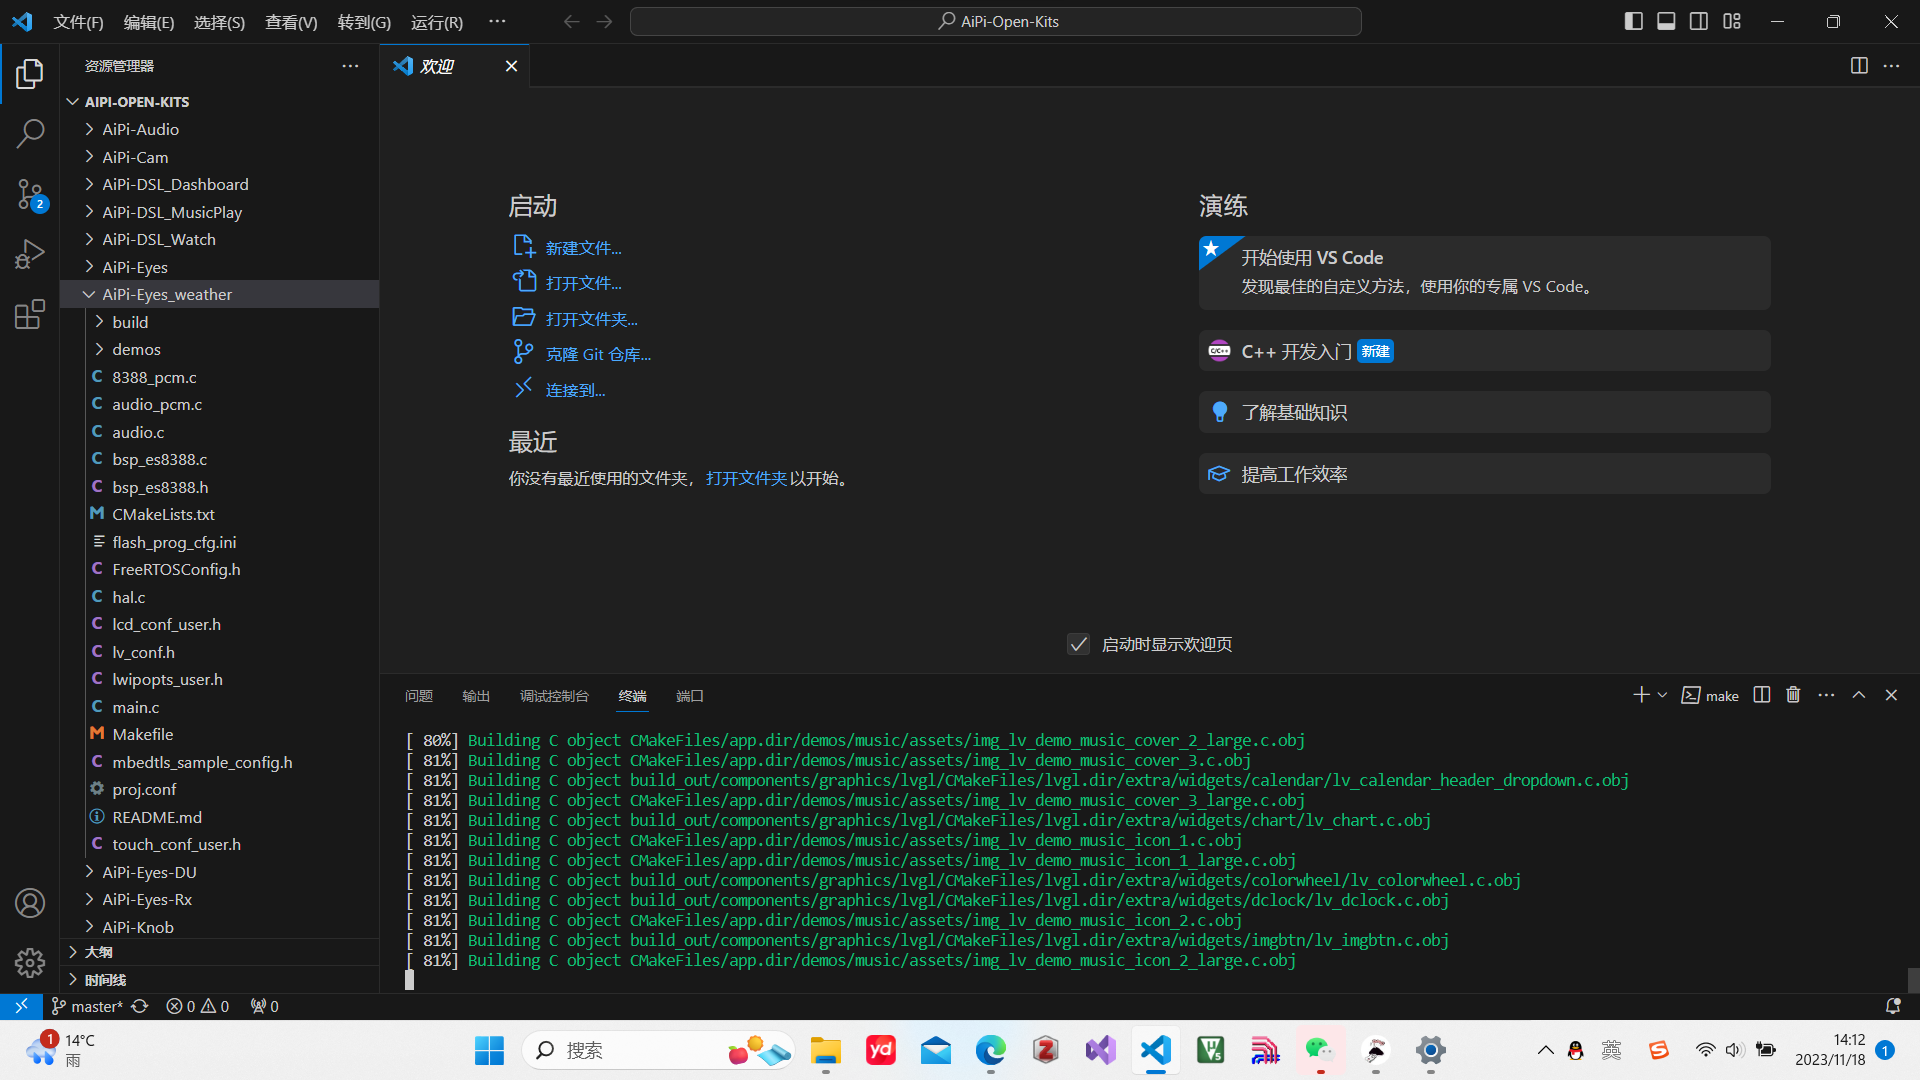Viewport: 1920px width, 1080px height.
Task: Open Explorer views and more actions ellipsis
Action: click(x=350, y=65)
